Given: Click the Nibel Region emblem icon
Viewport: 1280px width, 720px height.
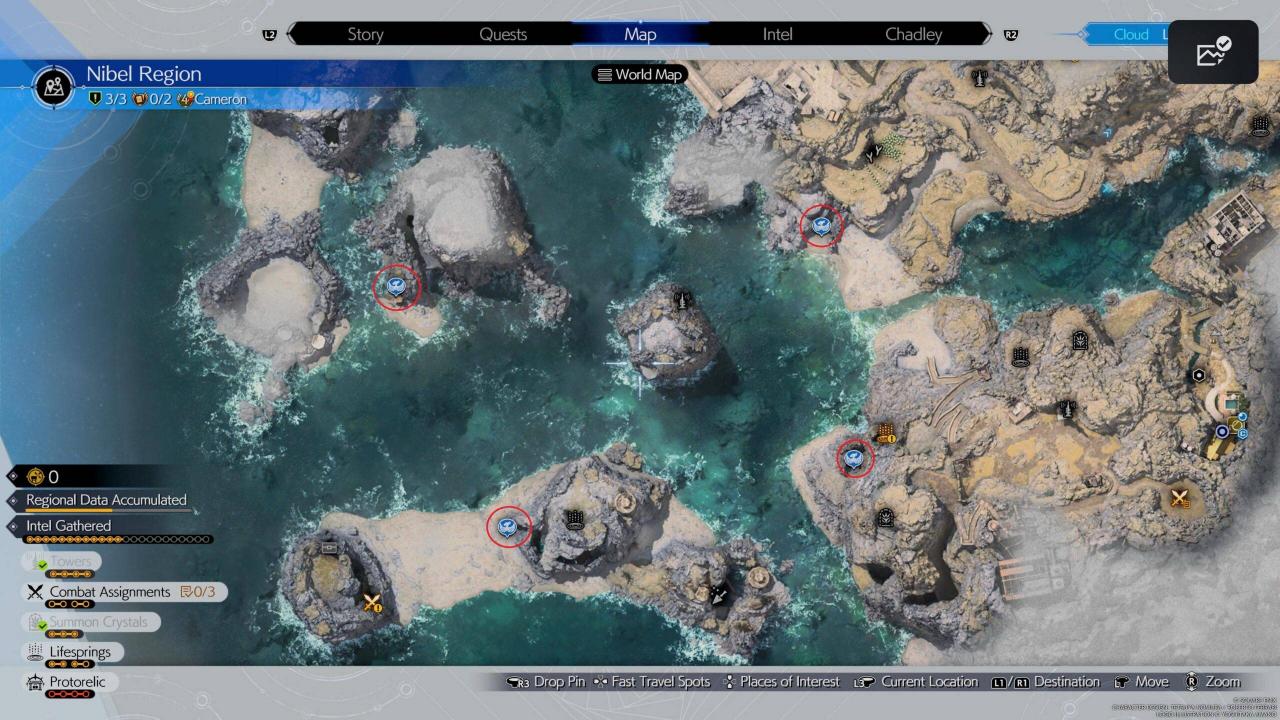Looking at the screenshot, I should (x=55, y=86).
